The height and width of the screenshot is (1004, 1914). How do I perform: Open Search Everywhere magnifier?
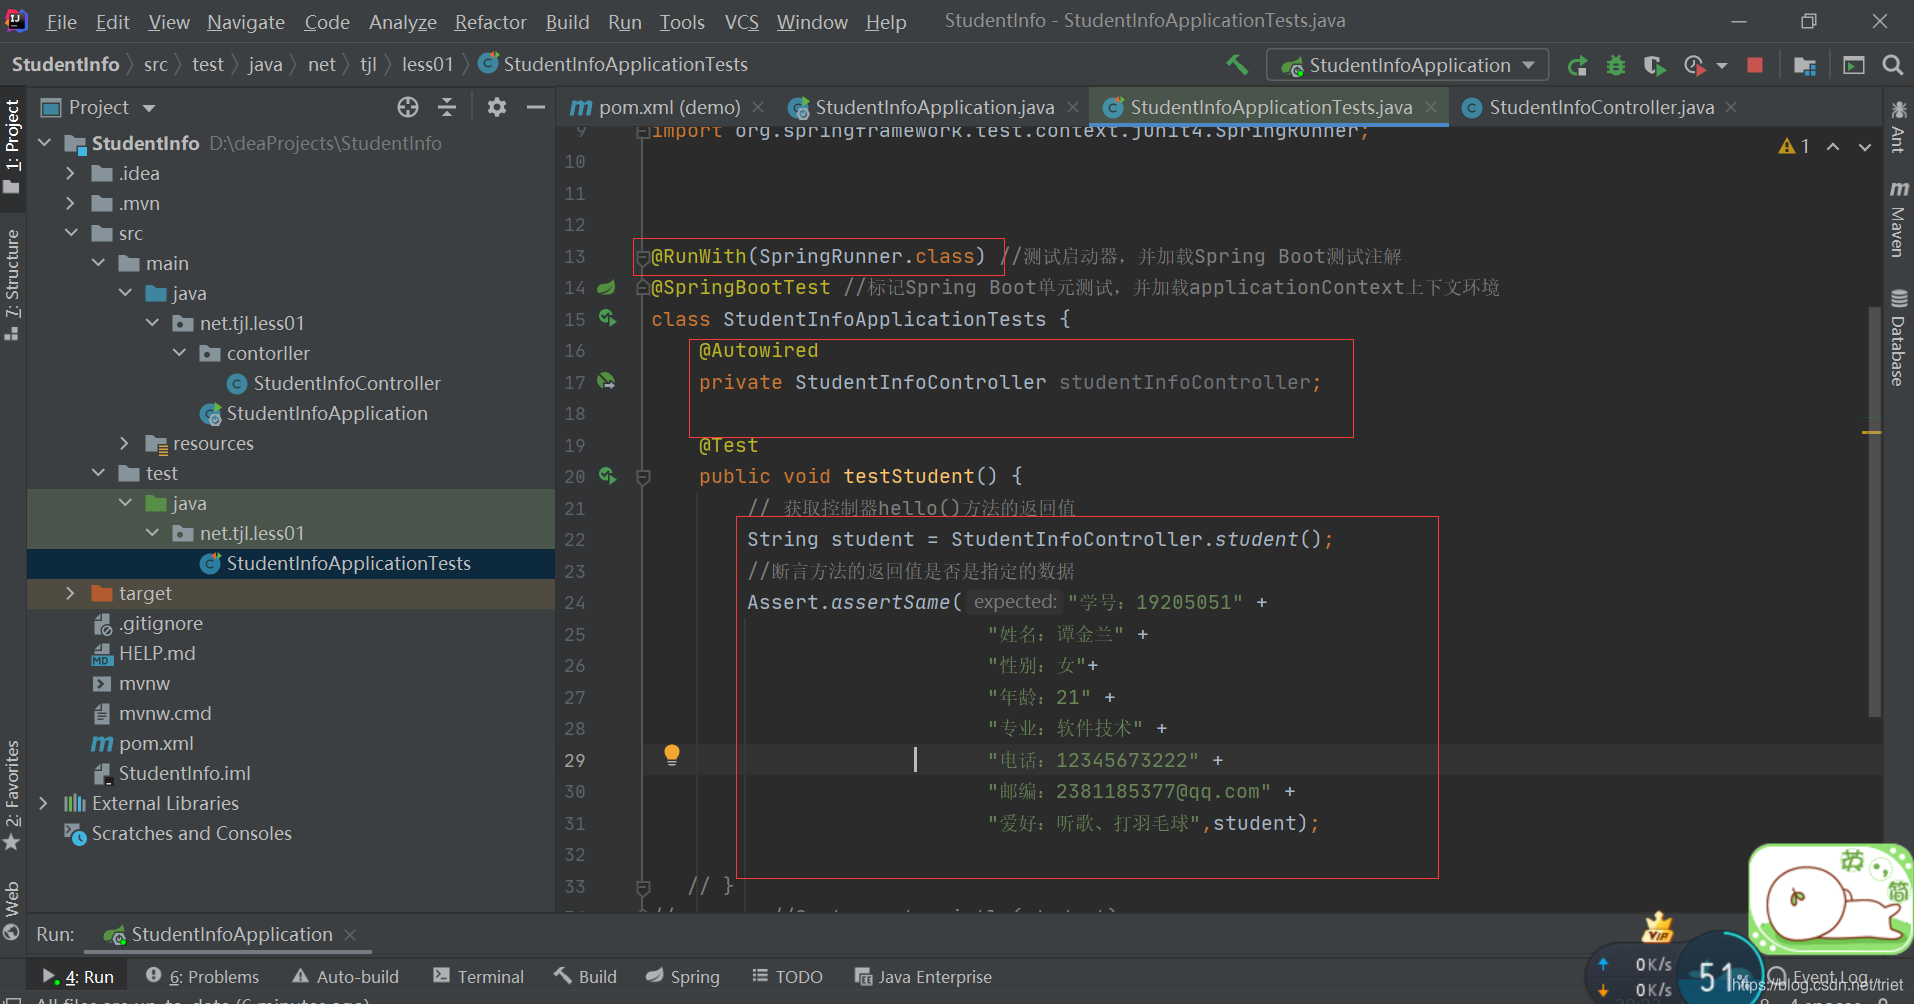click(1892, 65)
